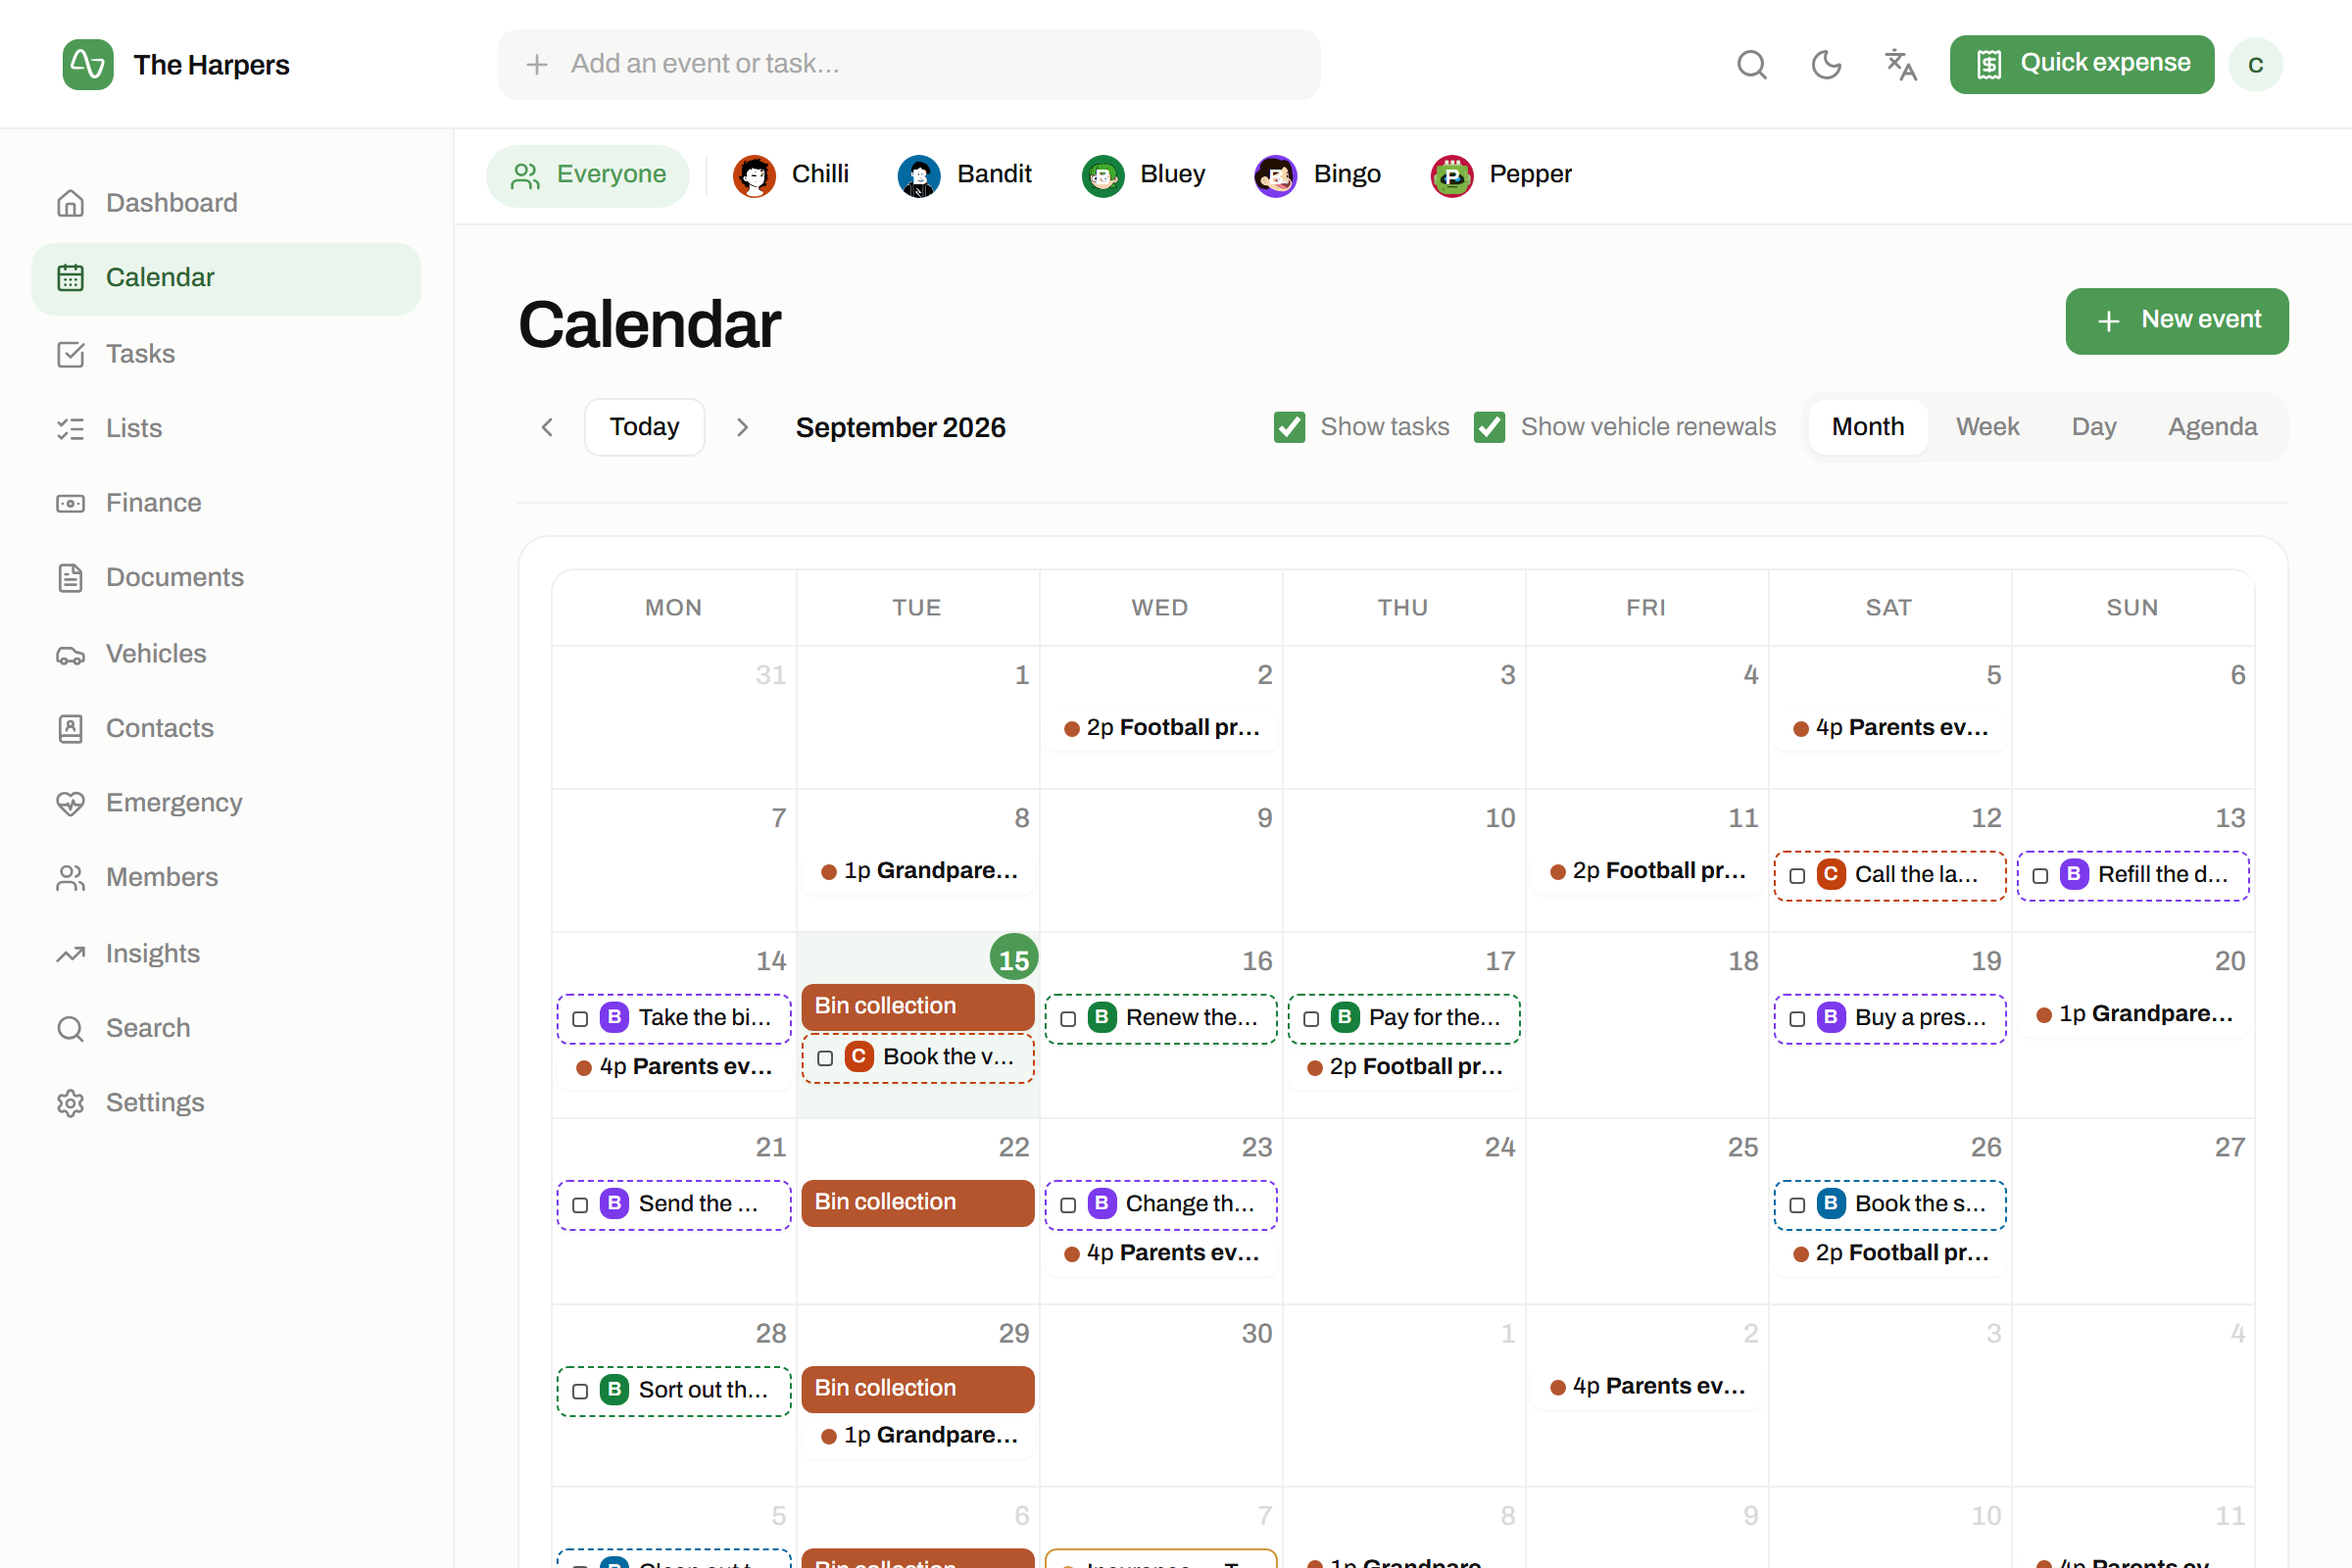
Task: Click the New event button
Action: [2176, 321]
